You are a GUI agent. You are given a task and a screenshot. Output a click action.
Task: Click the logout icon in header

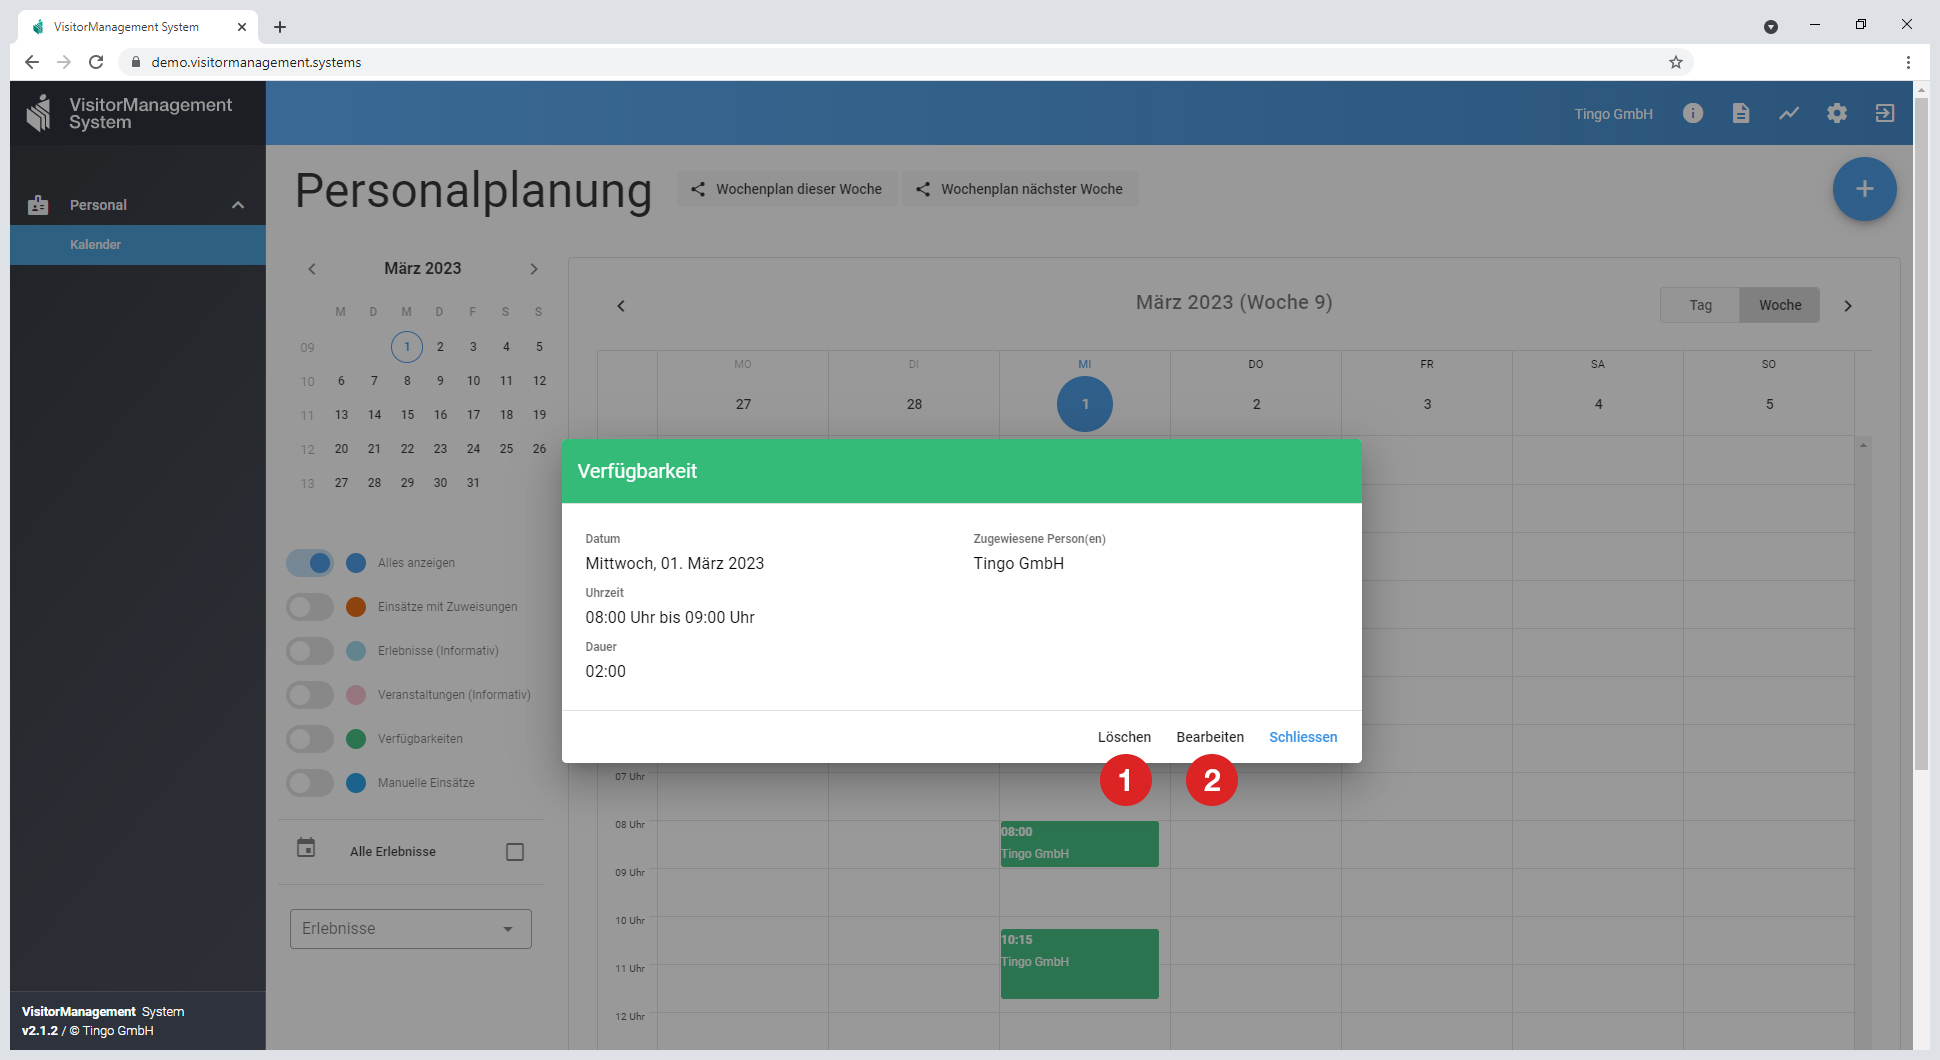tap(1884, 113)
